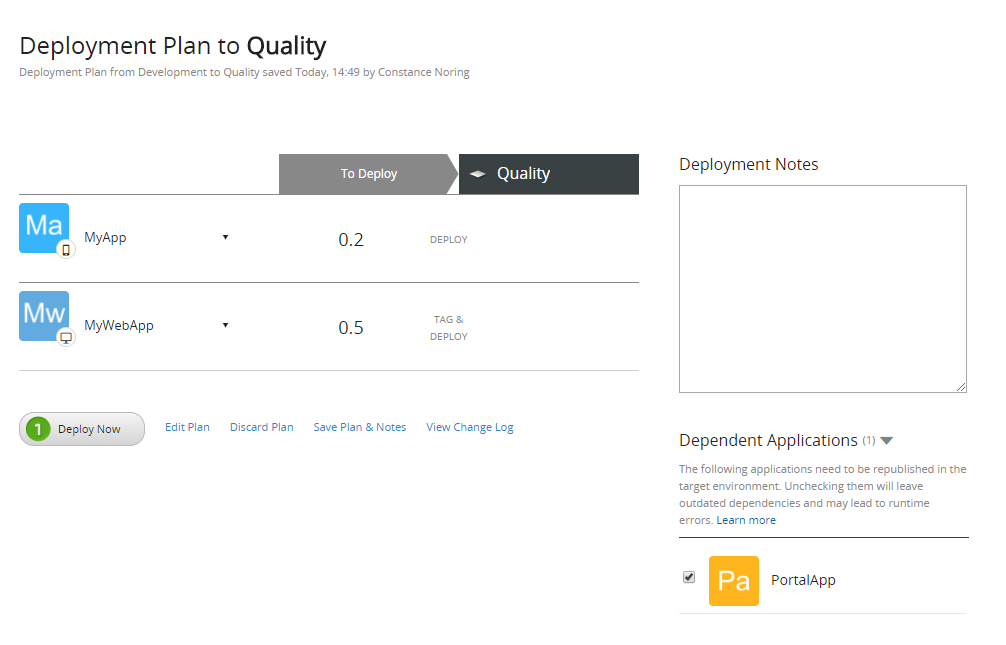View the change log
This screenshot has width=1006, height=645.
tap(469, 427)
